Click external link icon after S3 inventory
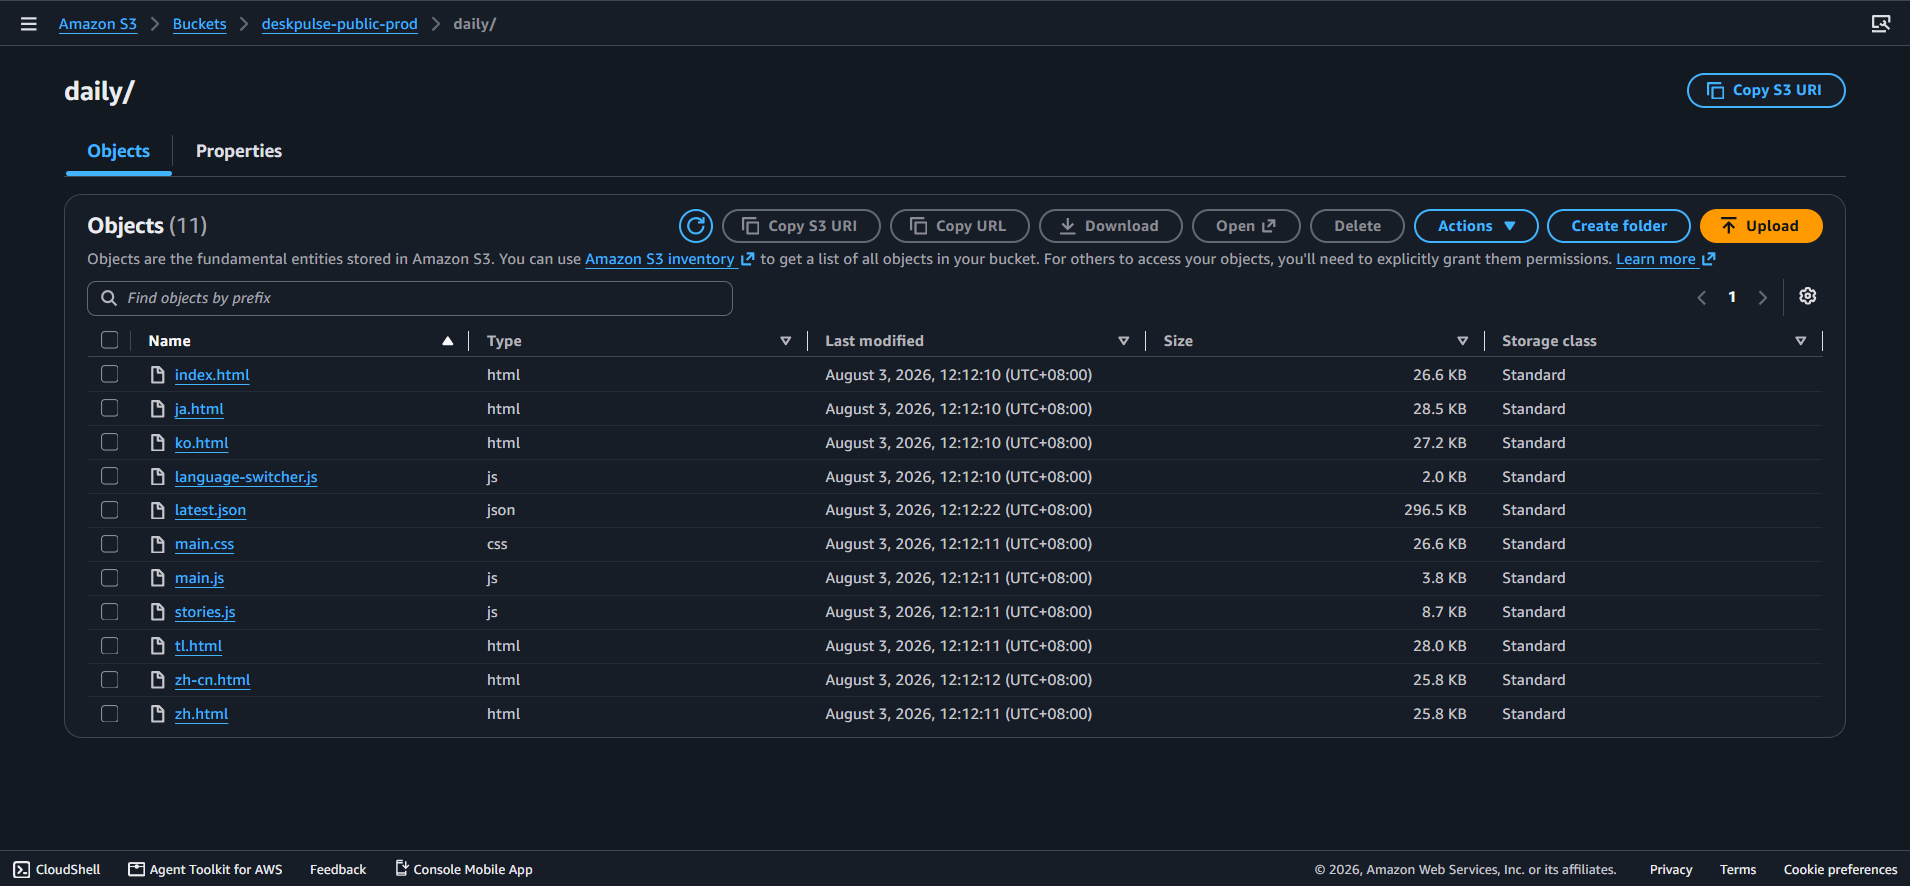The image size is (1910, 886). pos(747,259)
